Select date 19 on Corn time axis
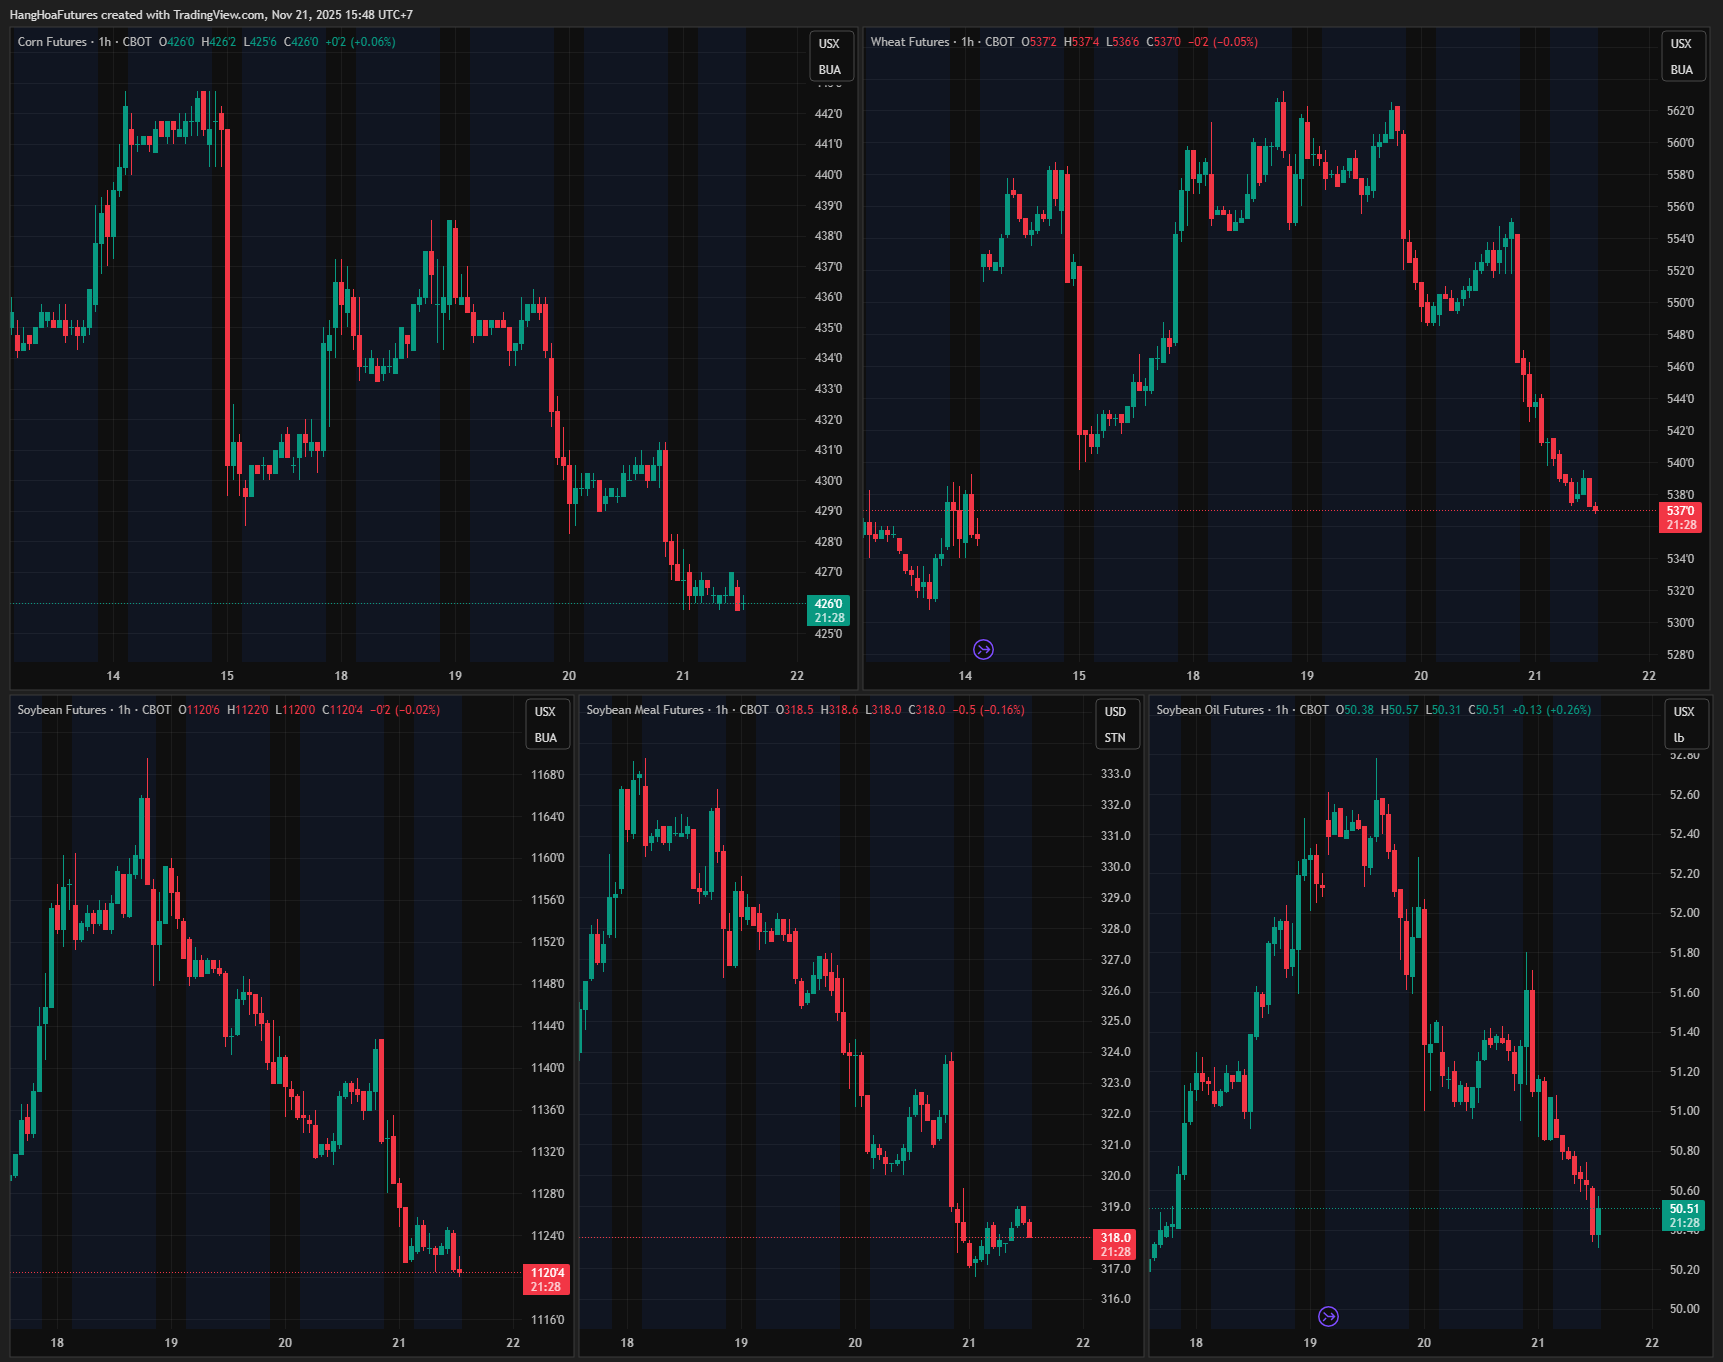Viewport: 1723px width, 1362px height. tap(455, 676)
